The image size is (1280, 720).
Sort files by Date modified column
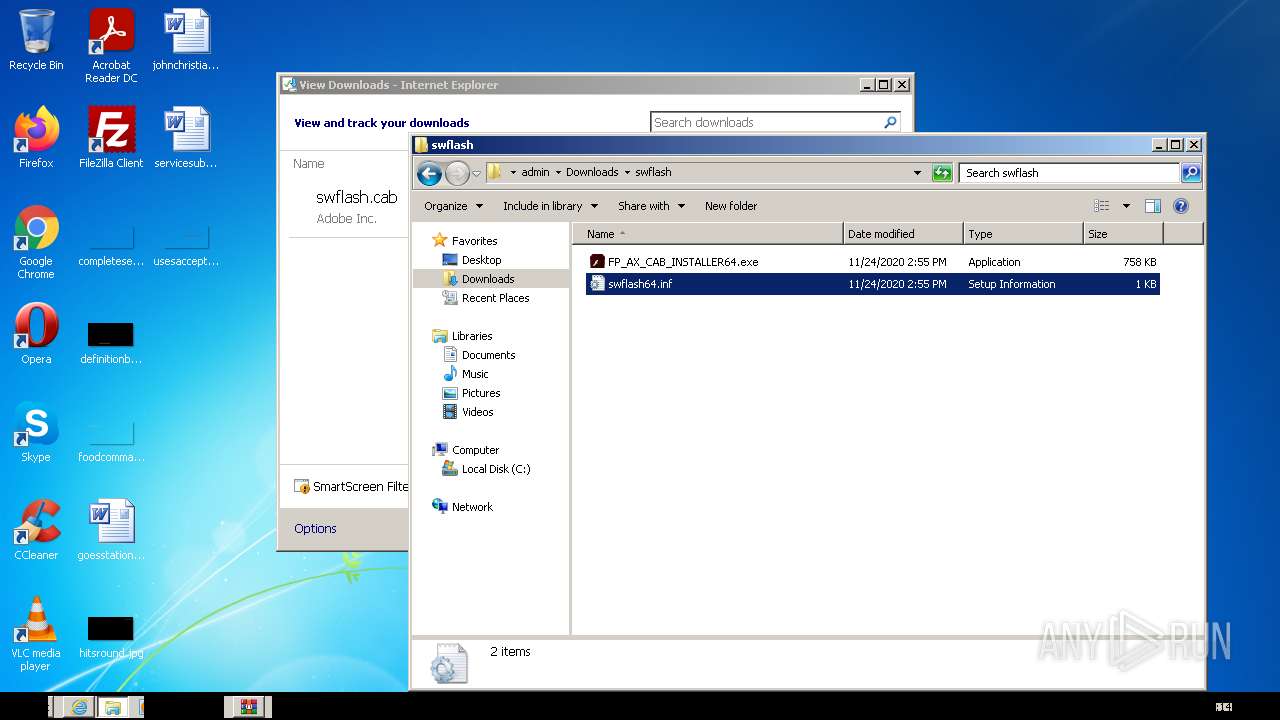pos(903,234)
